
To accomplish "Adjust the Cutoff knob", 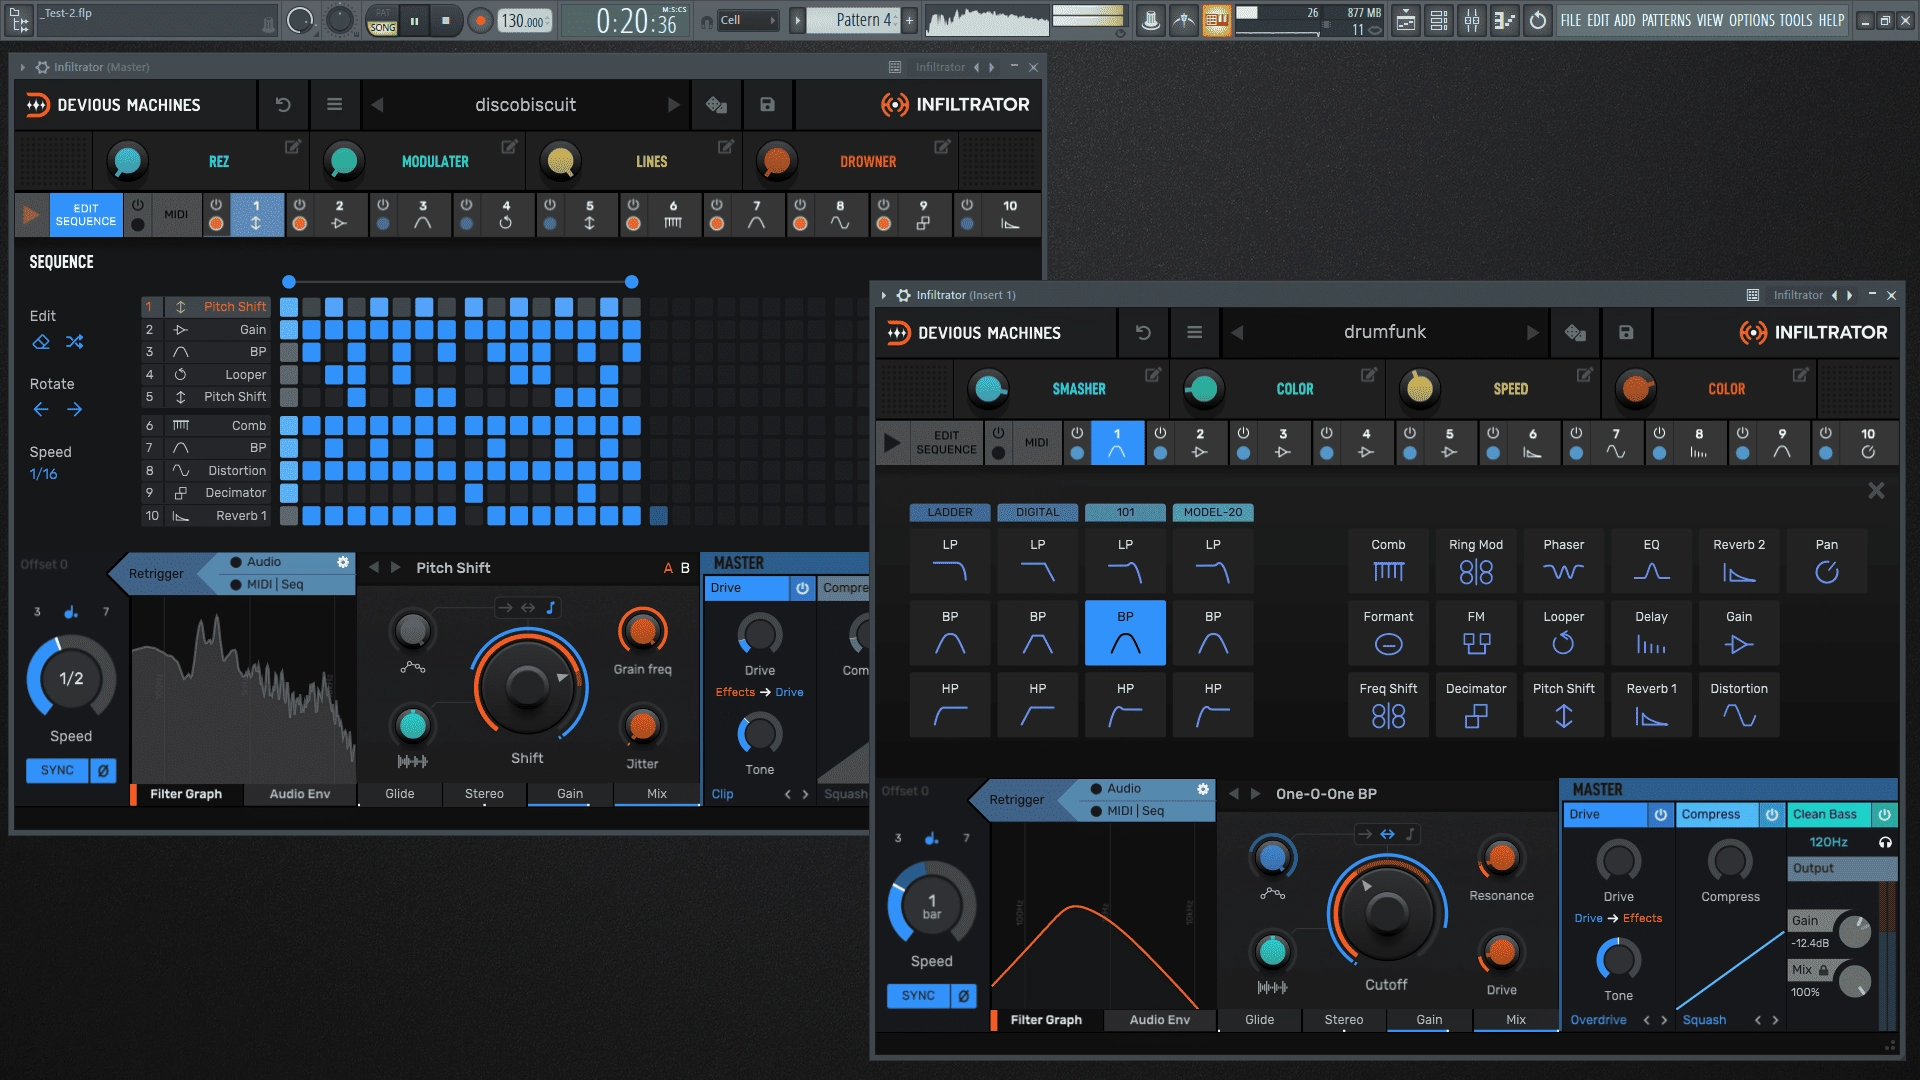I will click(x=1386, y=912).
